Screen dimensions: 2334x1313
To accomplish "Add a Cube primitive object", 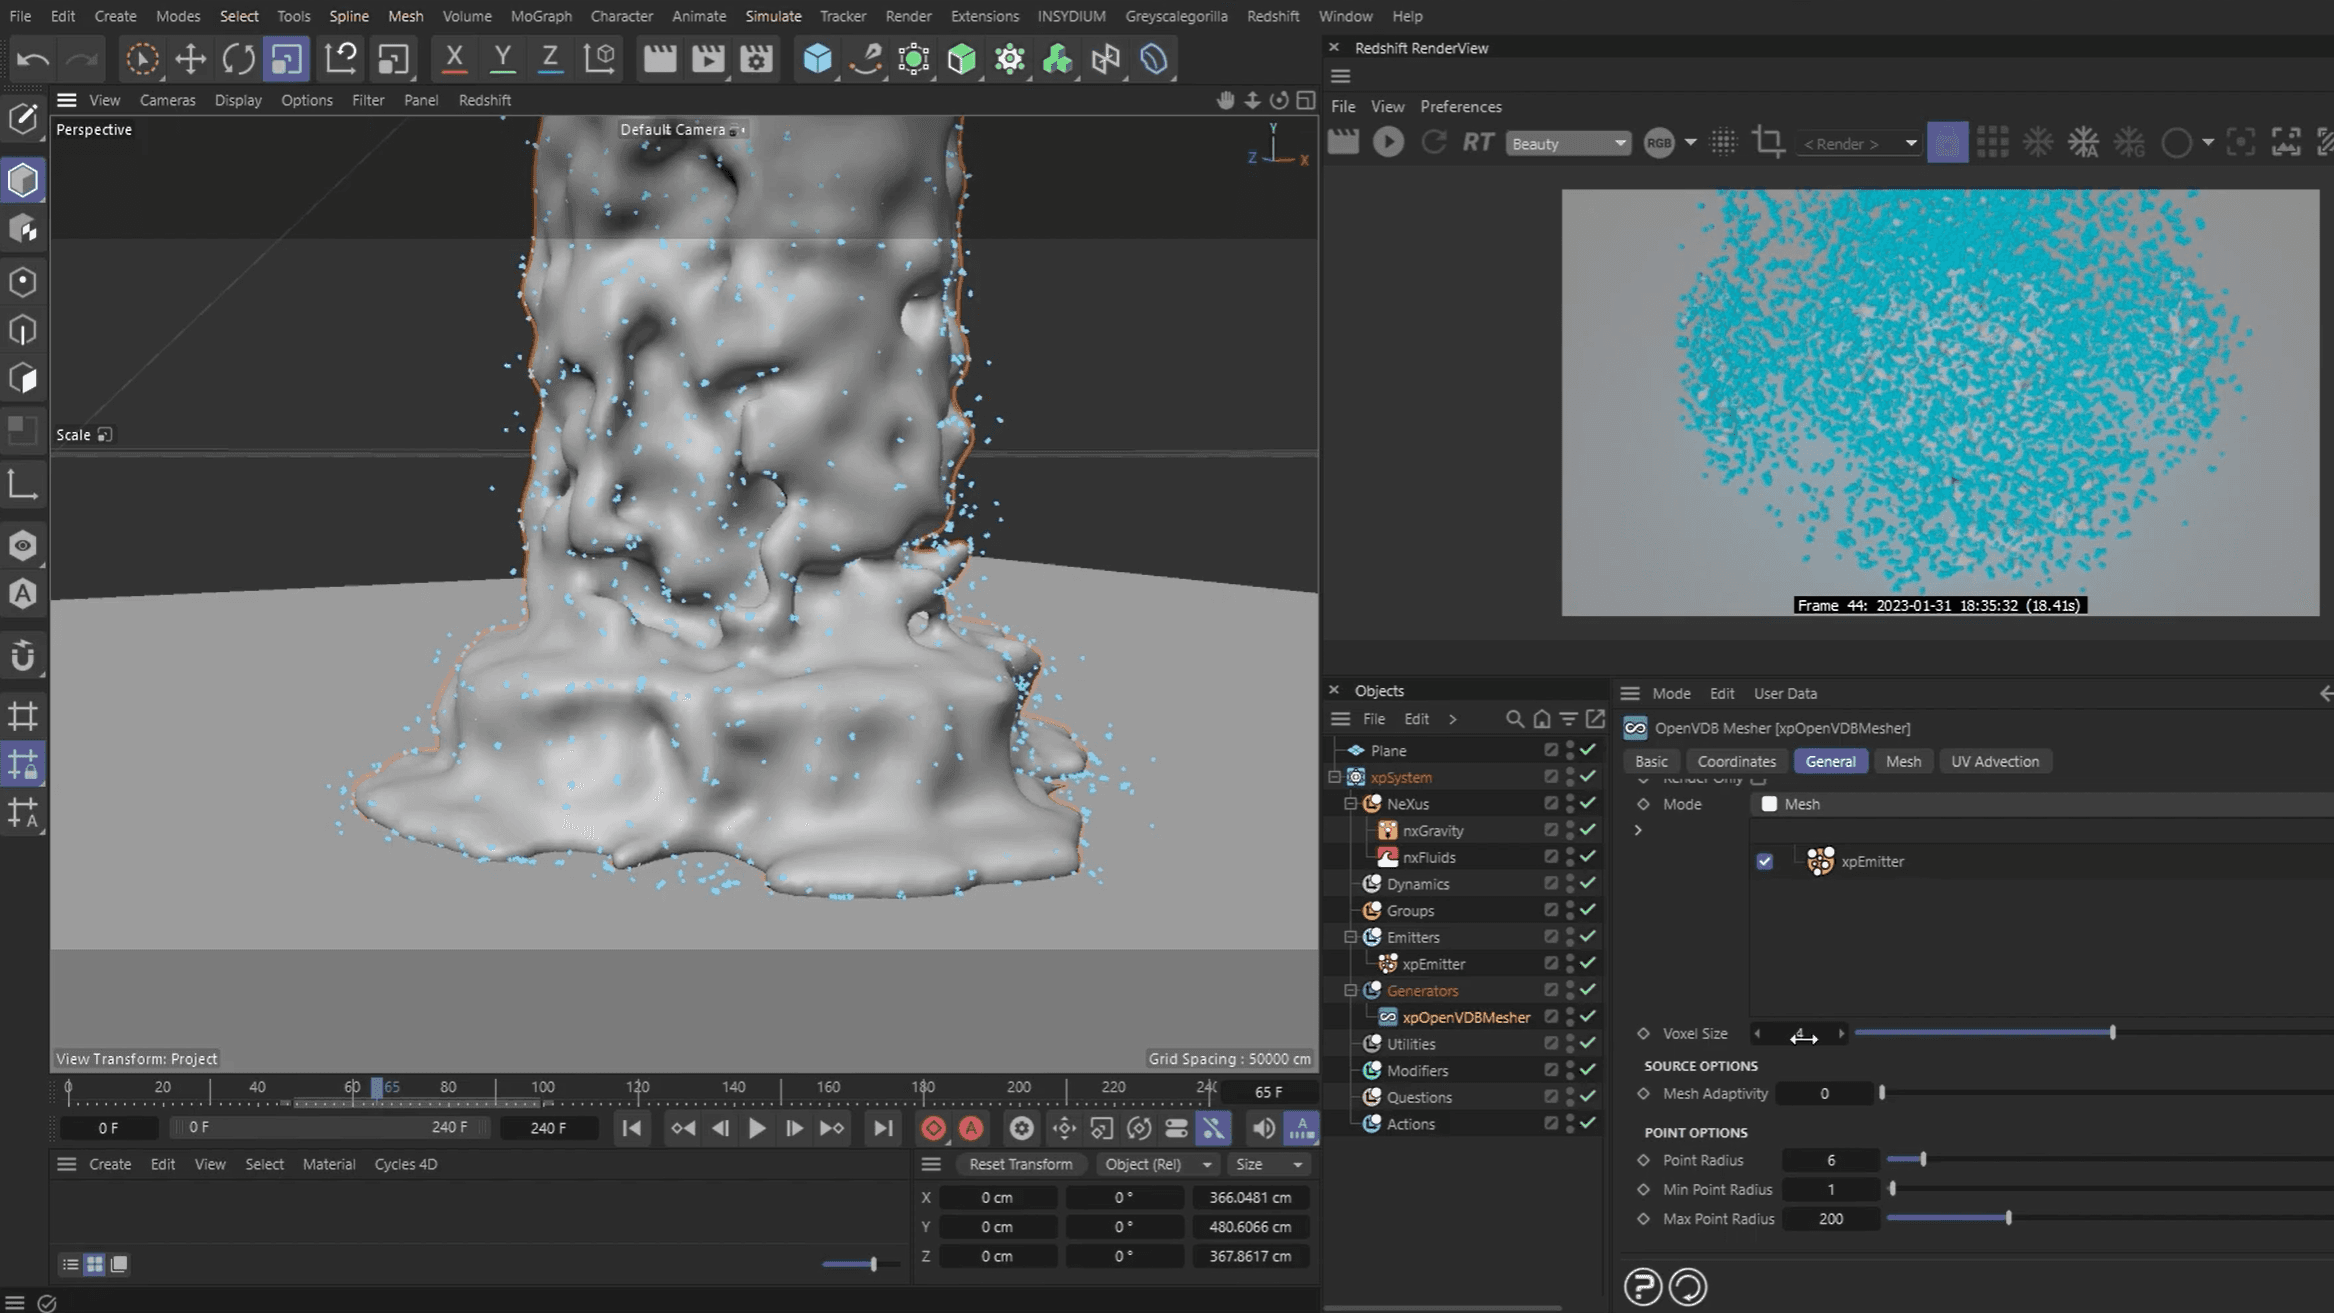I will click(x=817, y=59).
